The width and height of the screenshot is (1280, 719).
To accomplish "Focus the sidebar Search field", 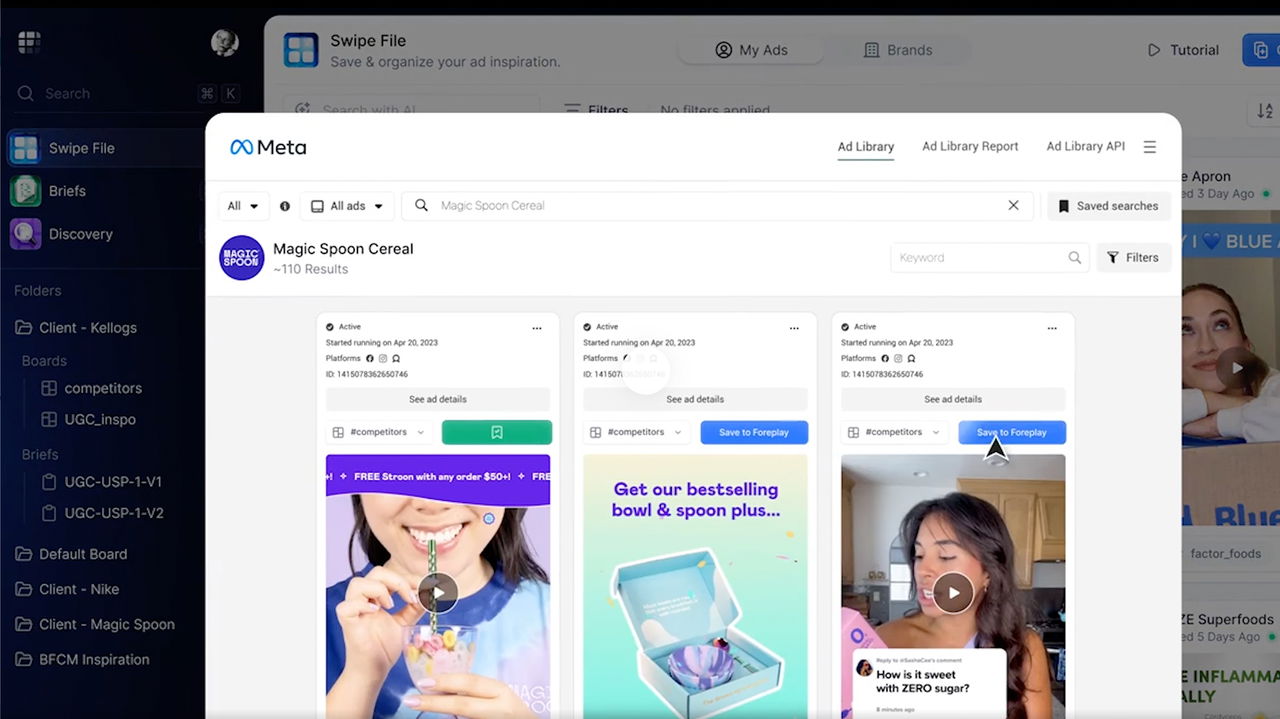I will 127,93.
